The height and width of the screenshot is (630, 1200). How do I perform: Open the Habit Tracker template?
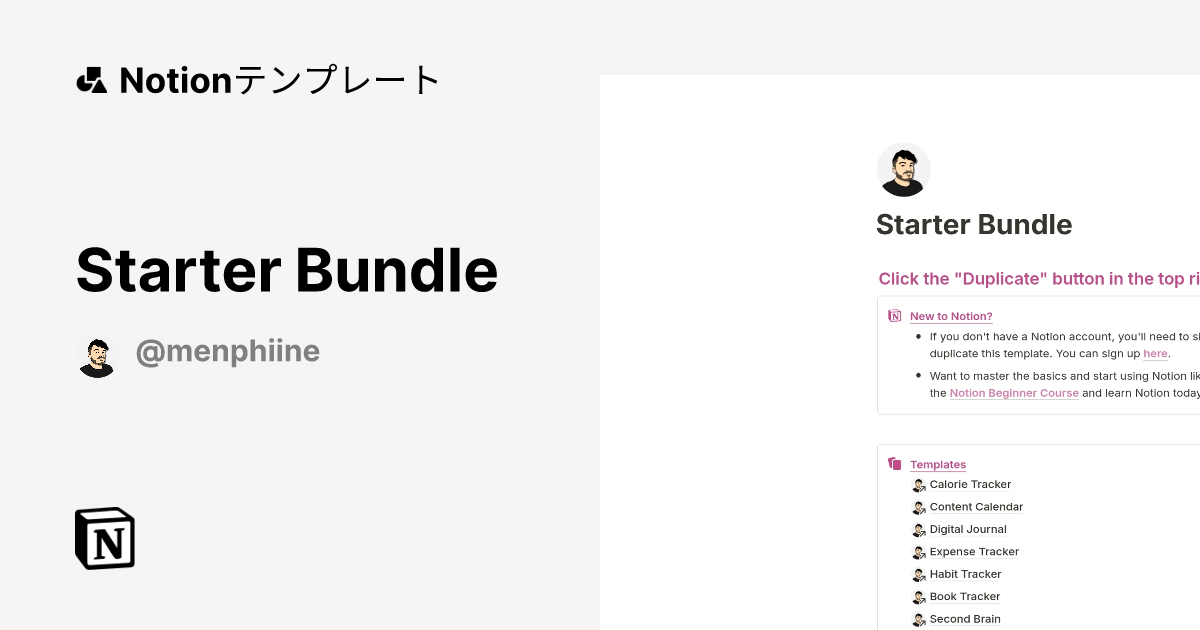(x=965, y=574)
